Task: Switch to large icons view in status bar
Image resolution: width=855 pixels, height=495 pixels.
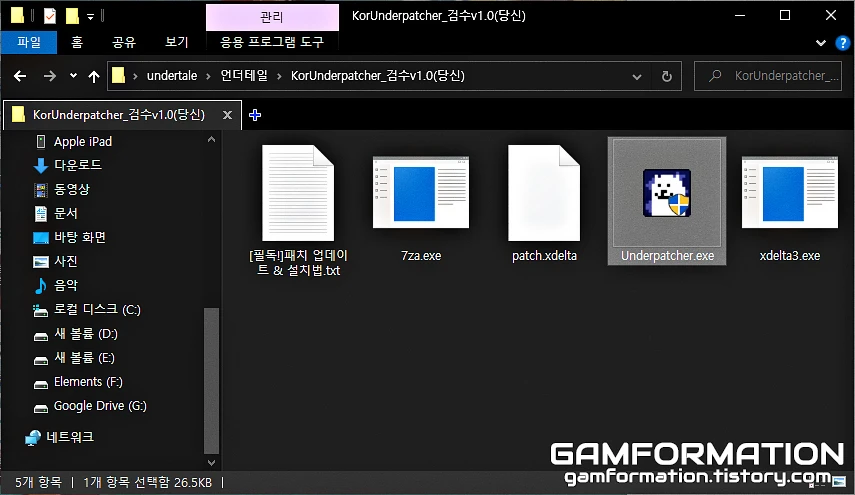Action: 839,482
